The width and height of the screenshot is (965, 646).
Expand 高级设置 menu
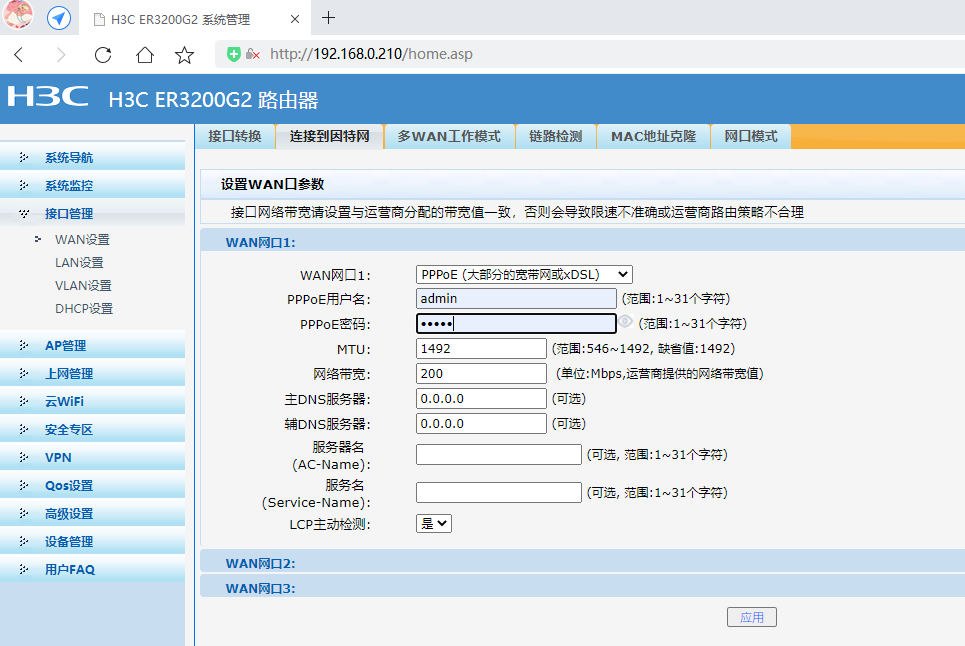[x=92, y=513]
